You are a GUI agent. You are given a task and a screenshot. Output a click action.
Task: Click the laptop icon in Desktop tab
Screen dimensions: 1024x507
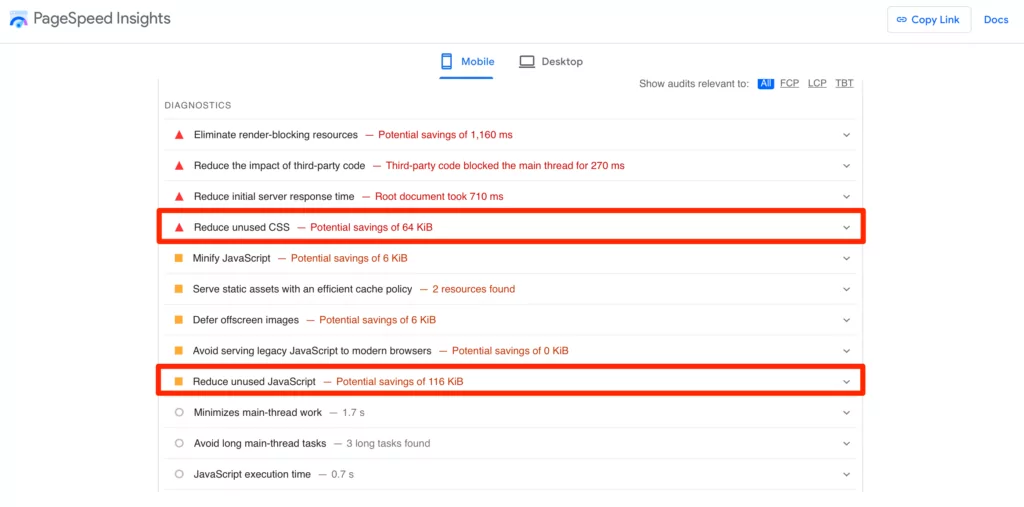527,61
